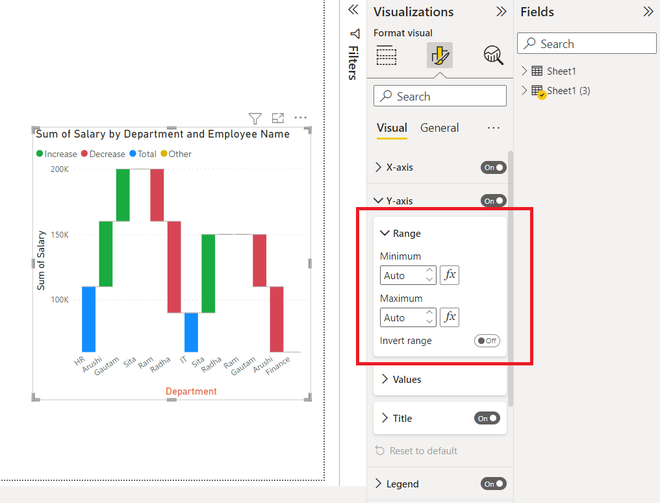Click Sheet1 table icon
660x503 pixels.
pos(537,71)
